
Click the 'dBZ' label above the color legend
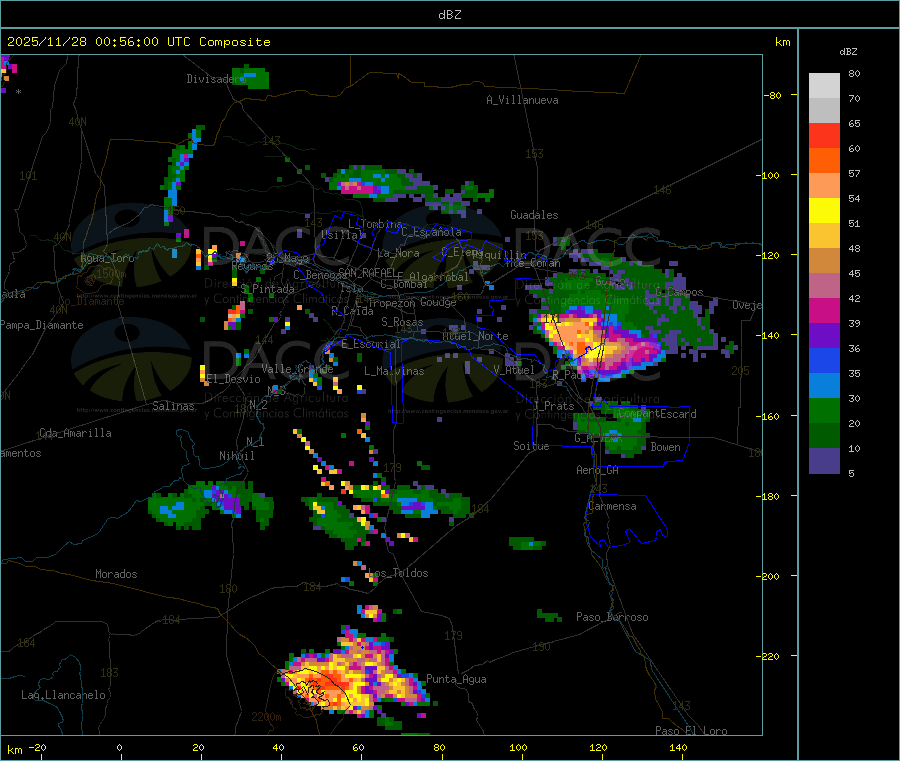pos(848,52)
